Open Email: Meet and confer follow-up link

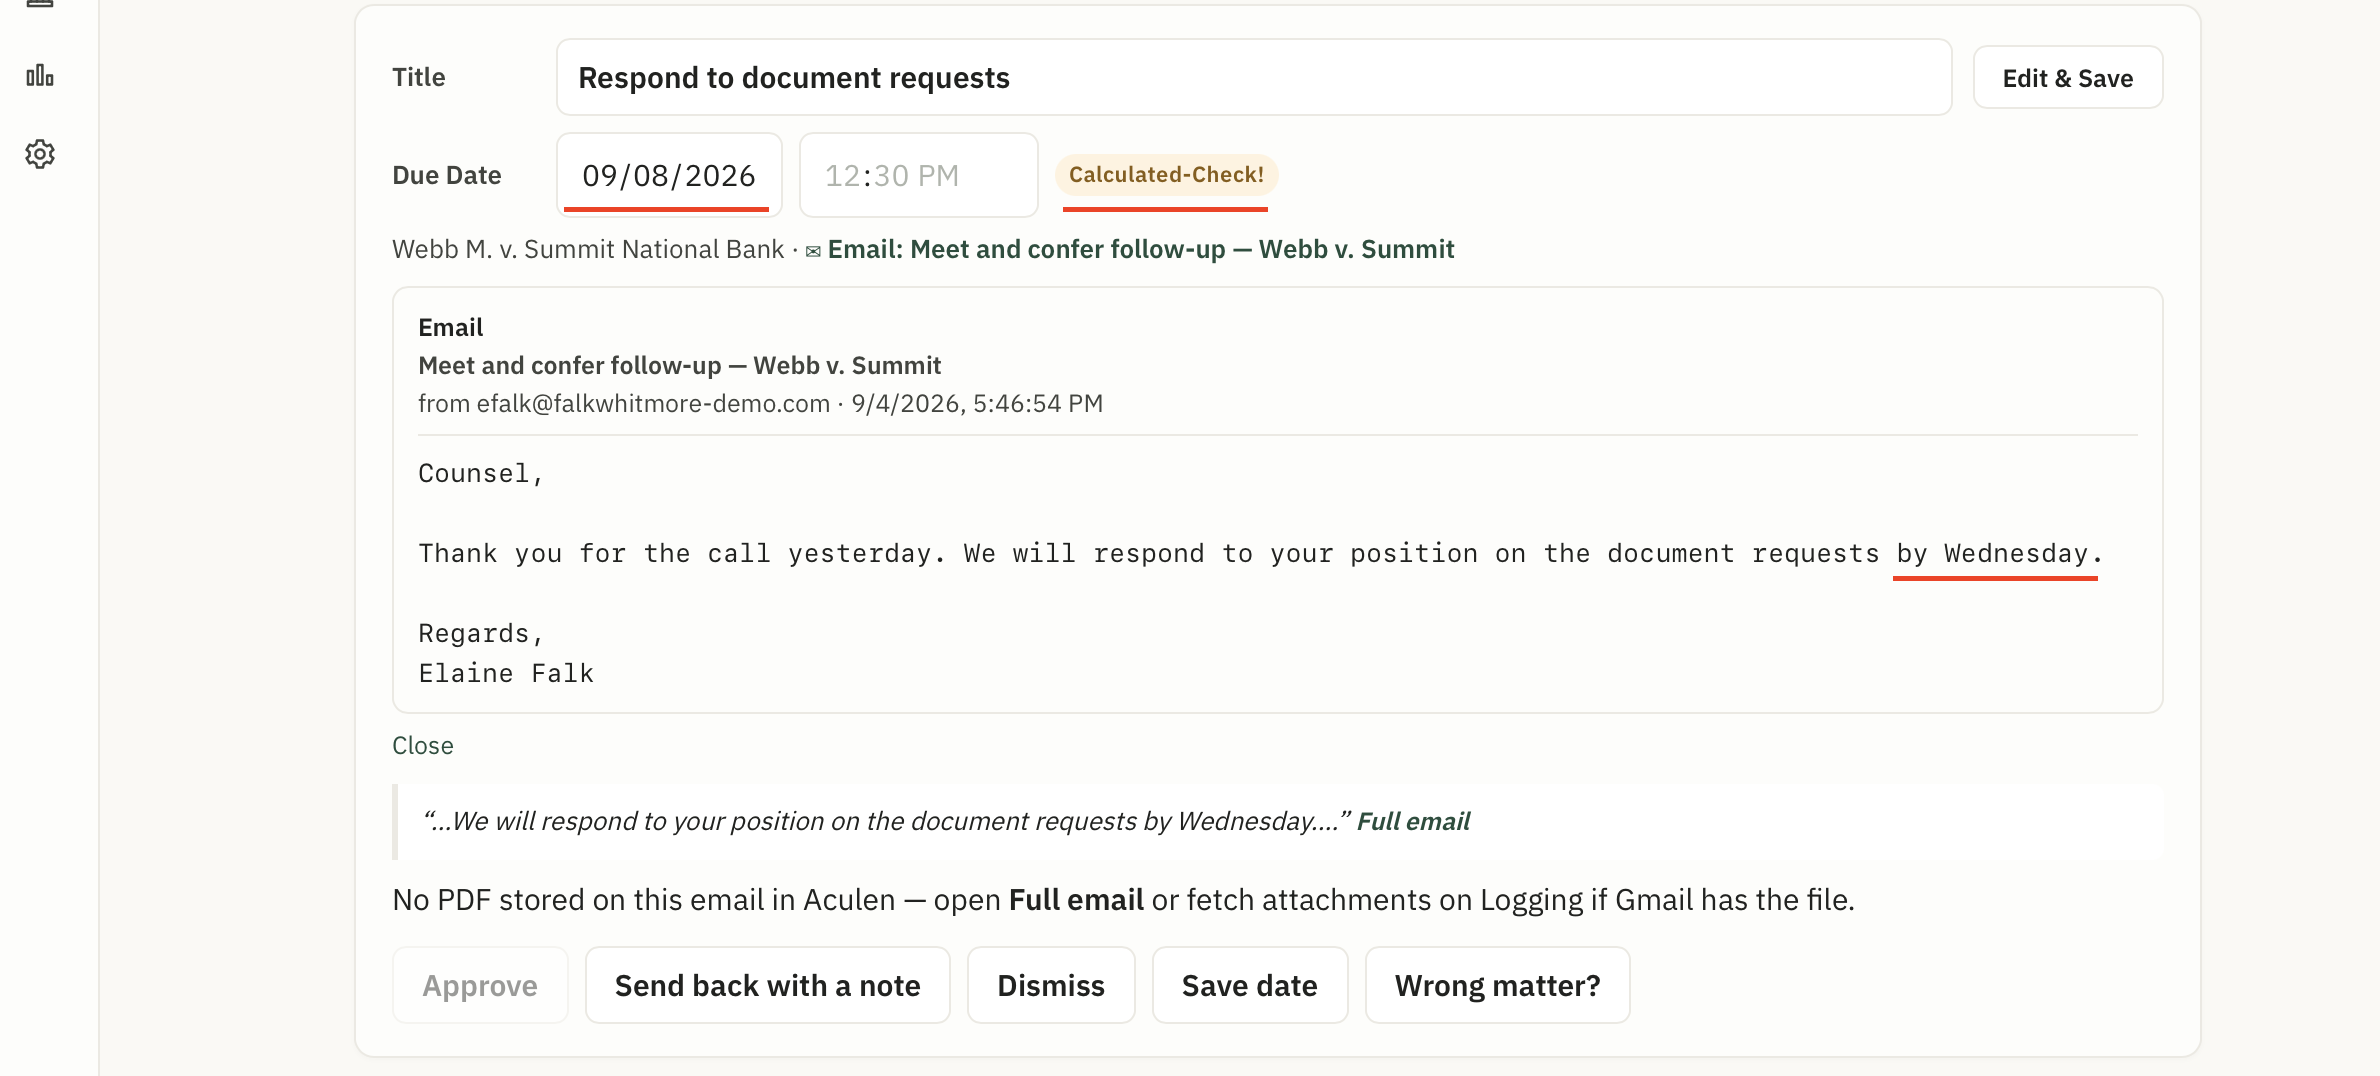click(x=1141, y=249)
